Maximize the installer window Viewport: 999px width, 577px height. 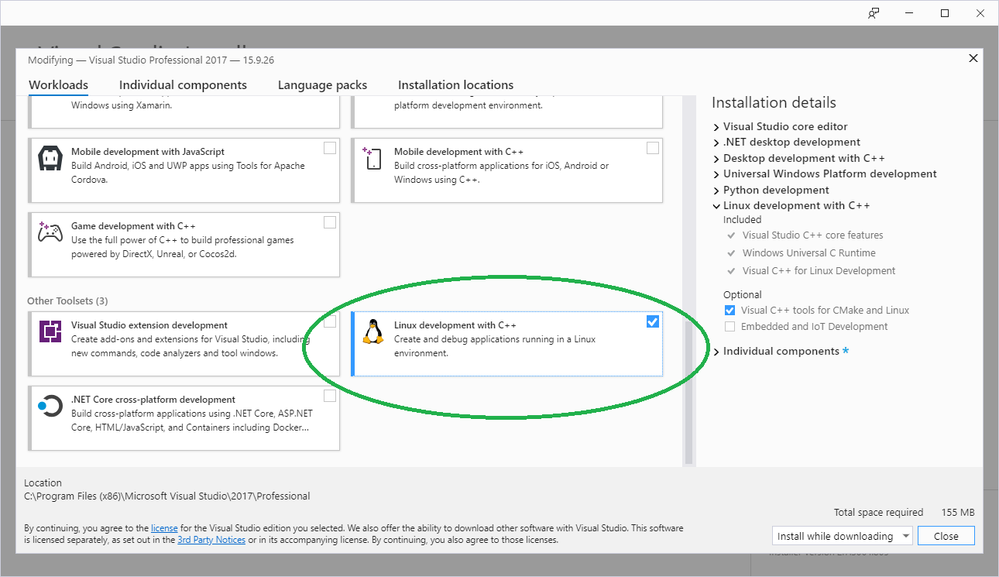945,13
